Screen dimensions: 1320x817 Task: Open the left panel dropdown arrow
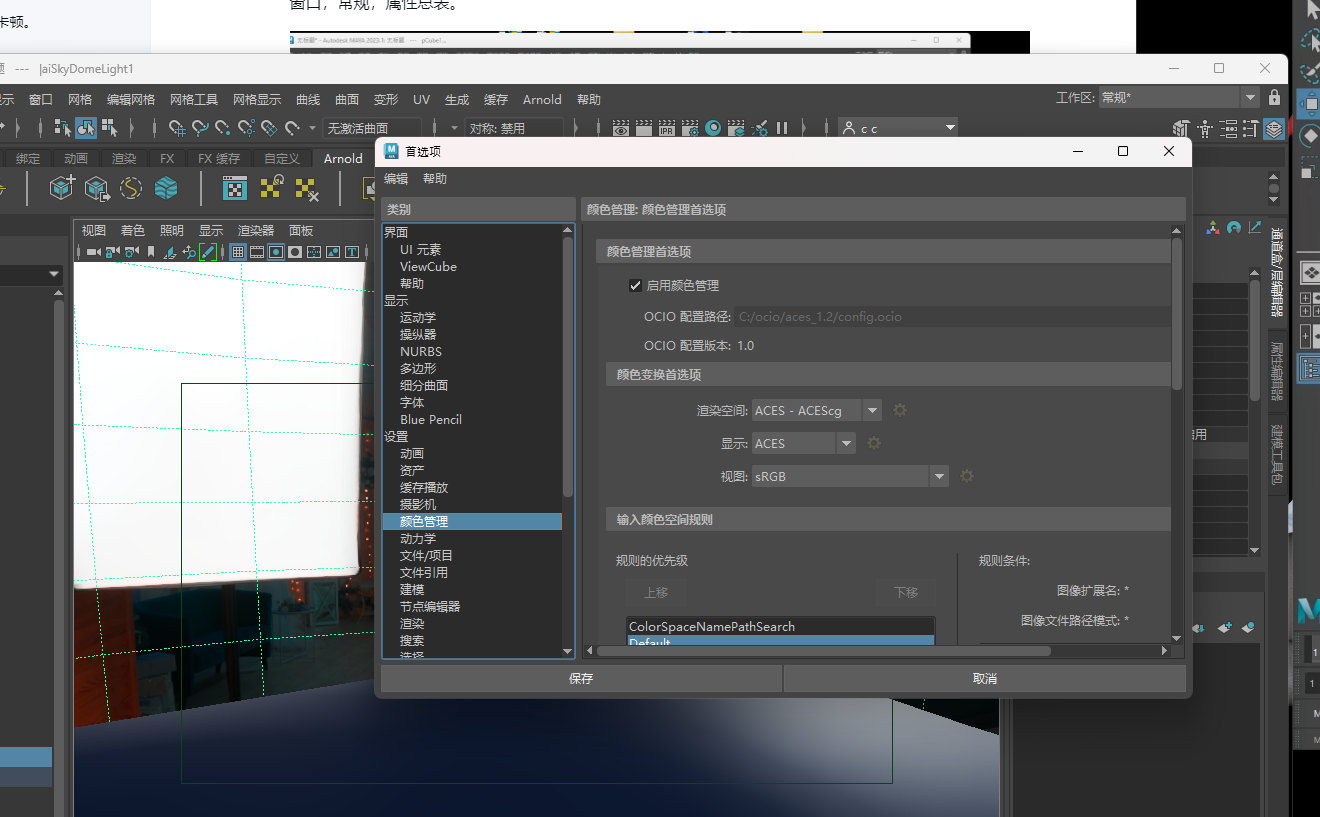pos(53,274)
